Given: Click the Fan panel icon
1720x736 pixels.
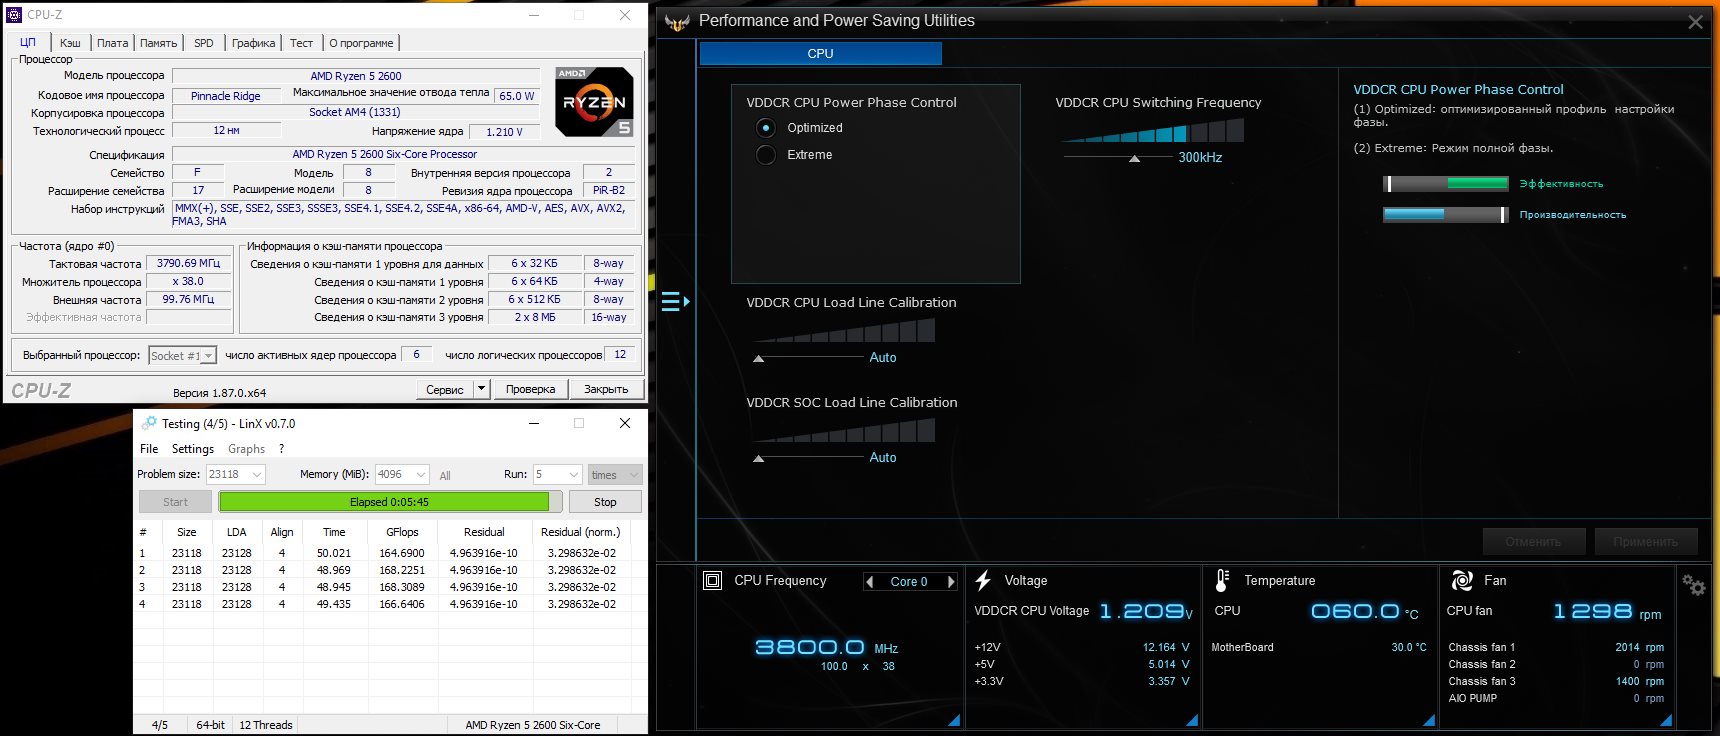Looking at the screenshot, I should [1462, 580].
